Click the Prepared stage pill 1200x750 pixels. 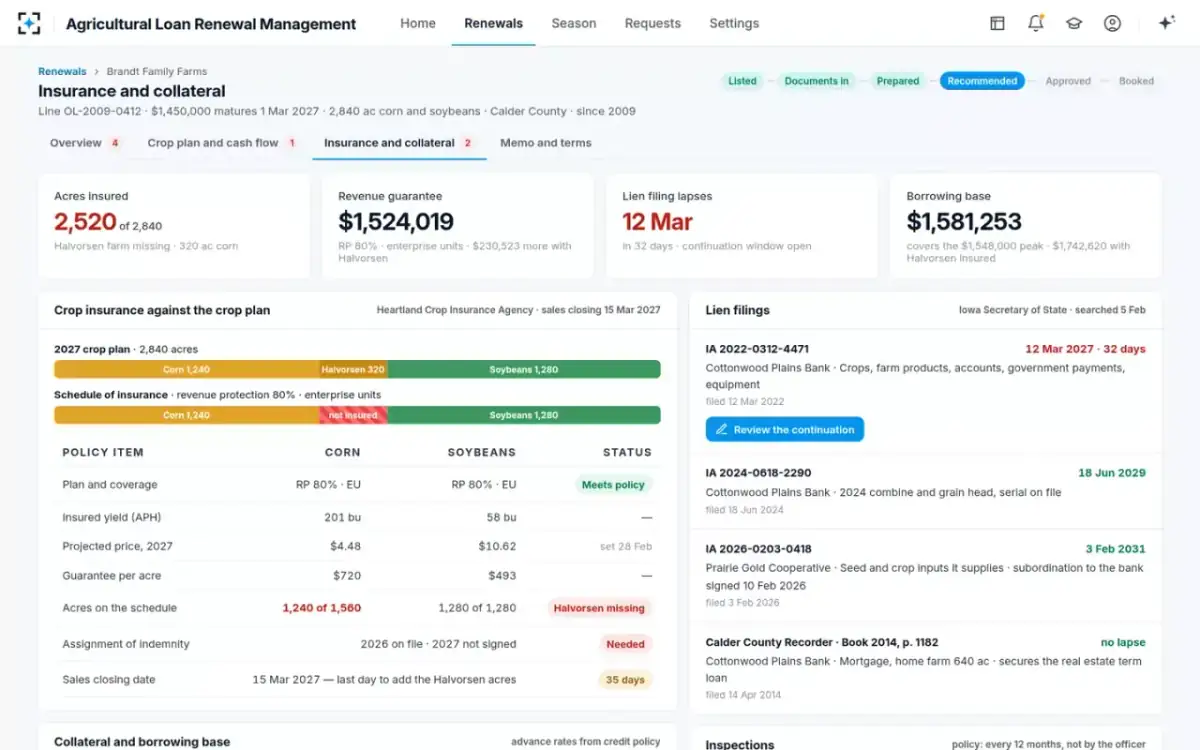click(898, 81)
